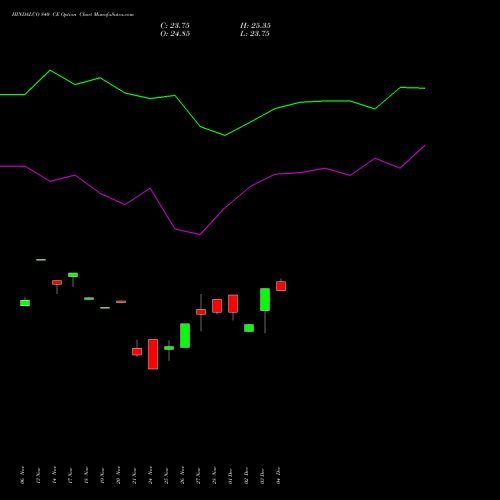
Task: Click the 04 Dec date label
Action: pos(278,476)
